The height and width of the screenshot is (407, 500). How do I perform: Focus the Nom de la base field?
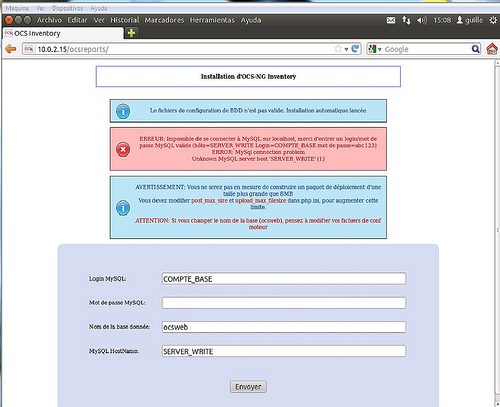[284, 327]
